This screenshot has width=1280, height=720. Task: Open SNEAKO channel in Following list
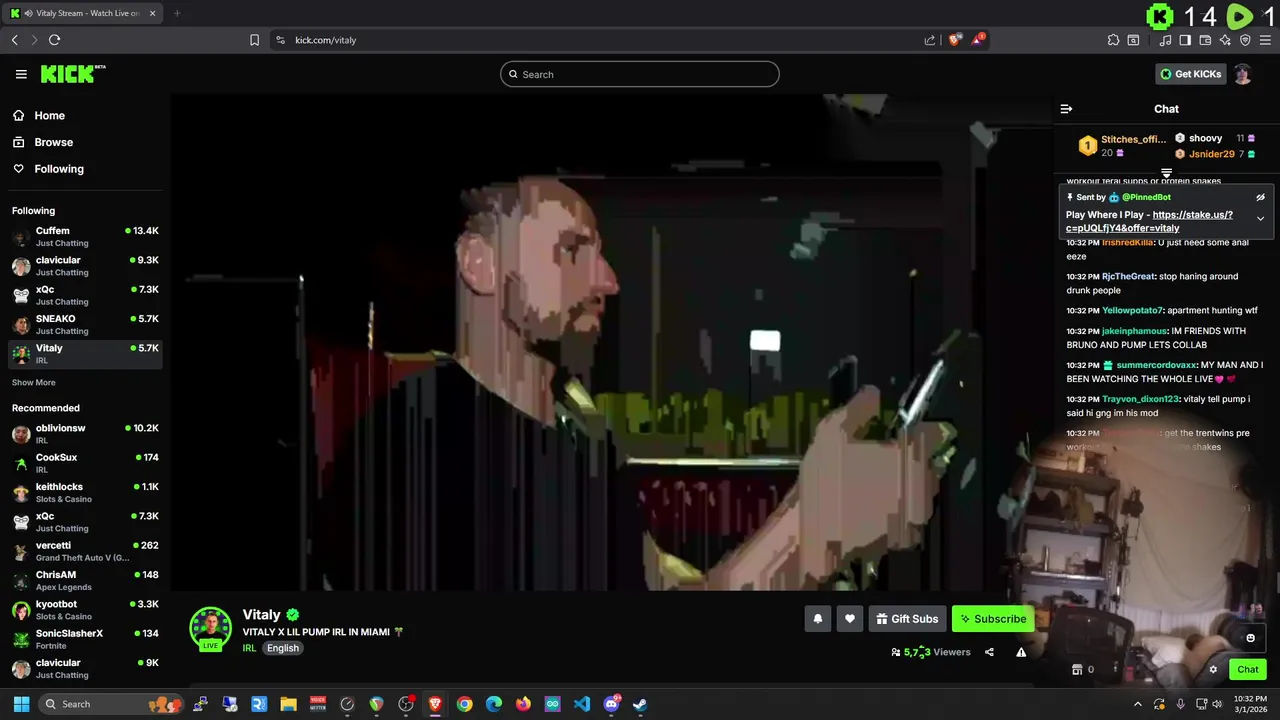[85, 325]
